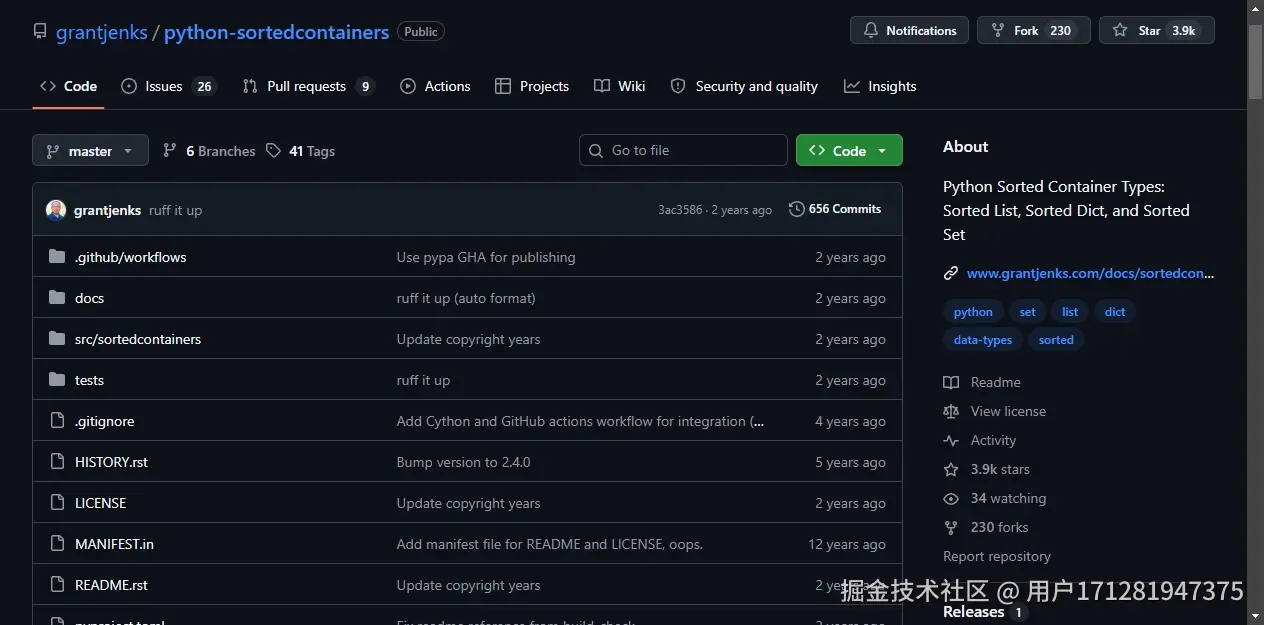This screenshot has height=625, width=1264.
Task: Open the Wiki tab
Action: pos(619,86)
